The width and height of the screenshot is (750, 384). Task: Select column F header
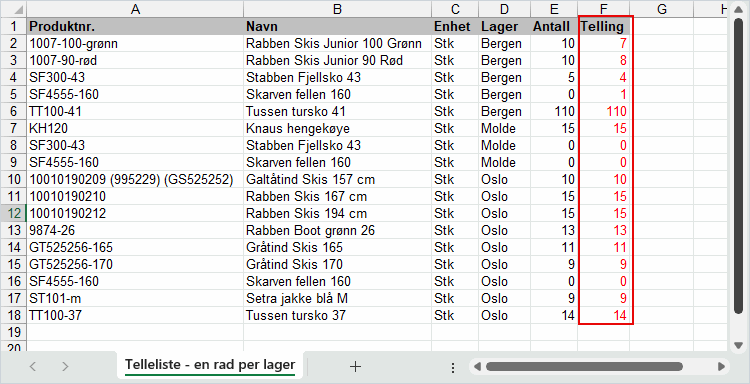(604, 9)
